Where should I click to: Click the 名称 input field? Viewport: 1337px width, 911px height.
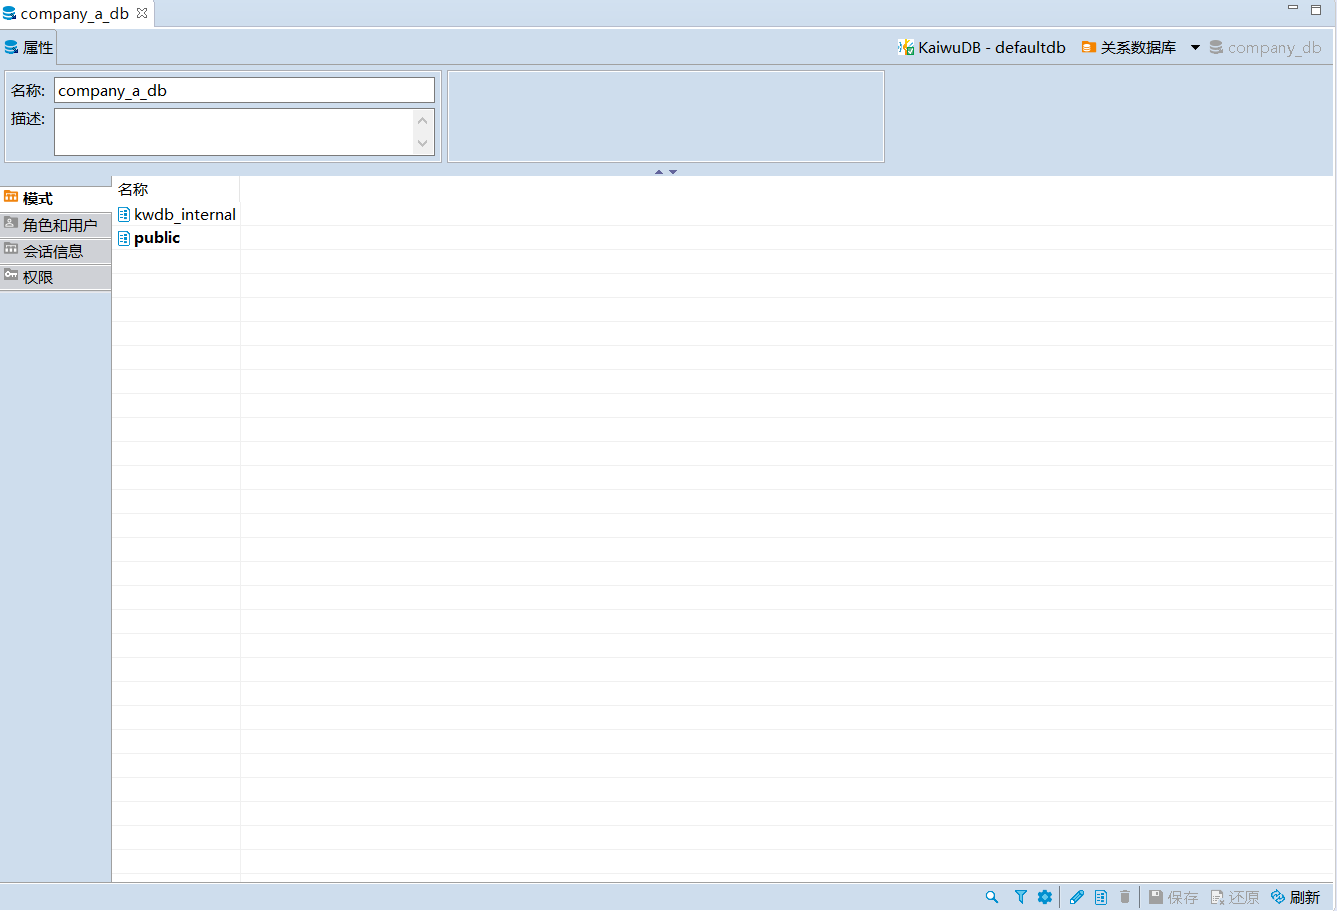(244, 90)
